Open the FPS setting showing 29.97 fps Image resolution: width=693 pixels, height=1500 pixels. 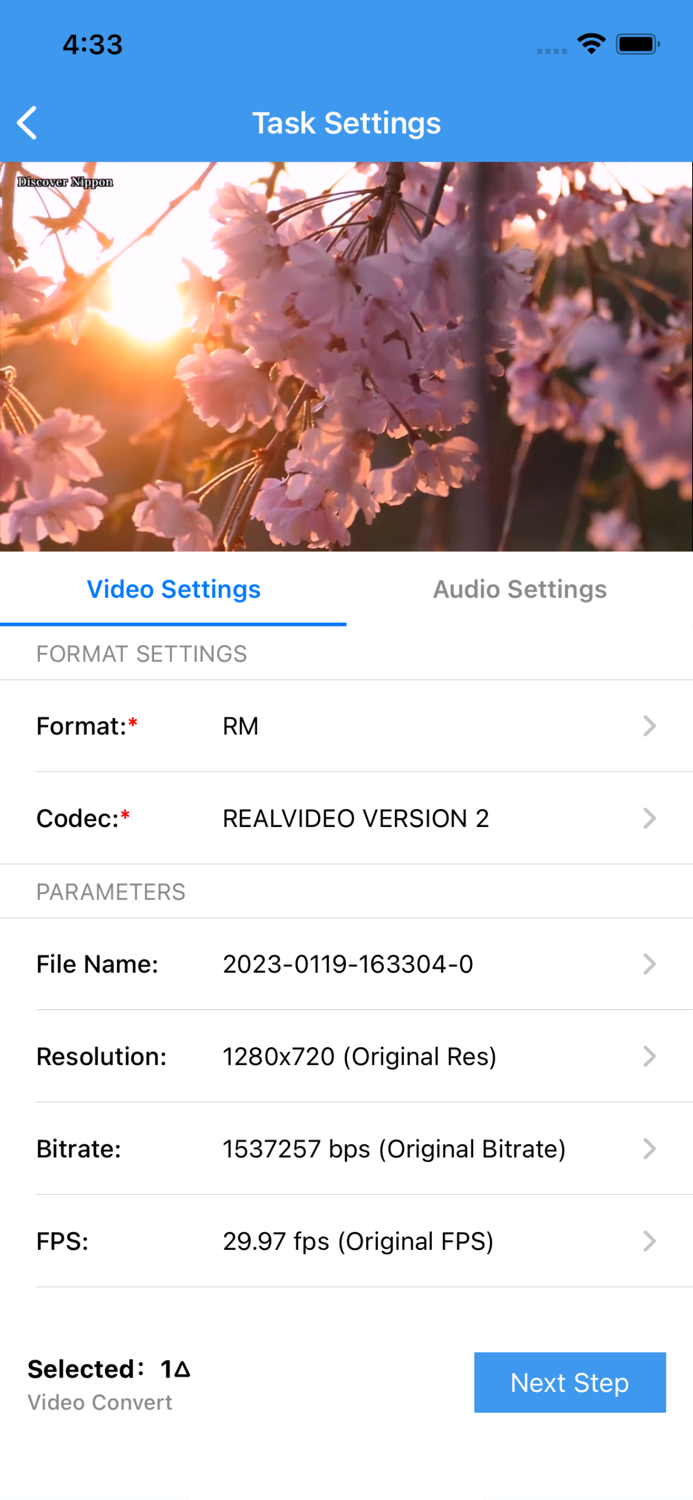346,1241
